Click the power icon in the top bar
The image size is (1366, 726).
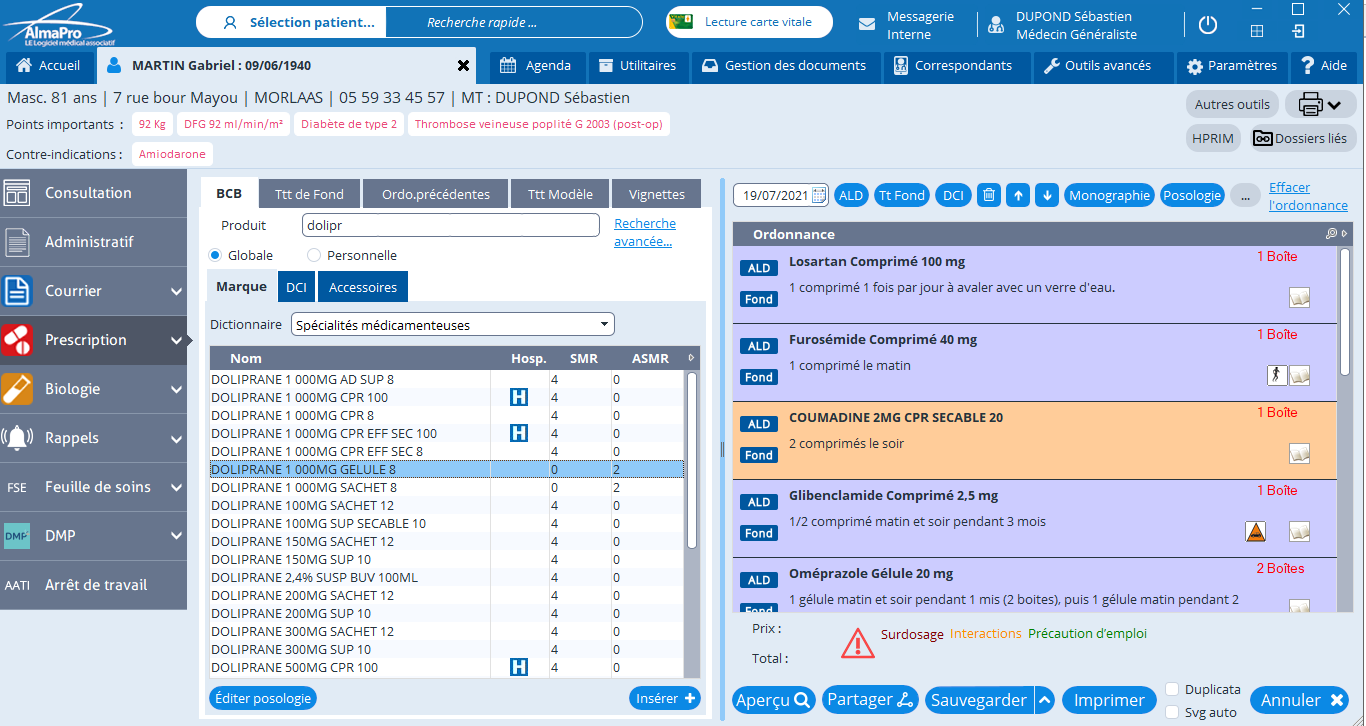pyautogui.click(x=1208, y=25)
